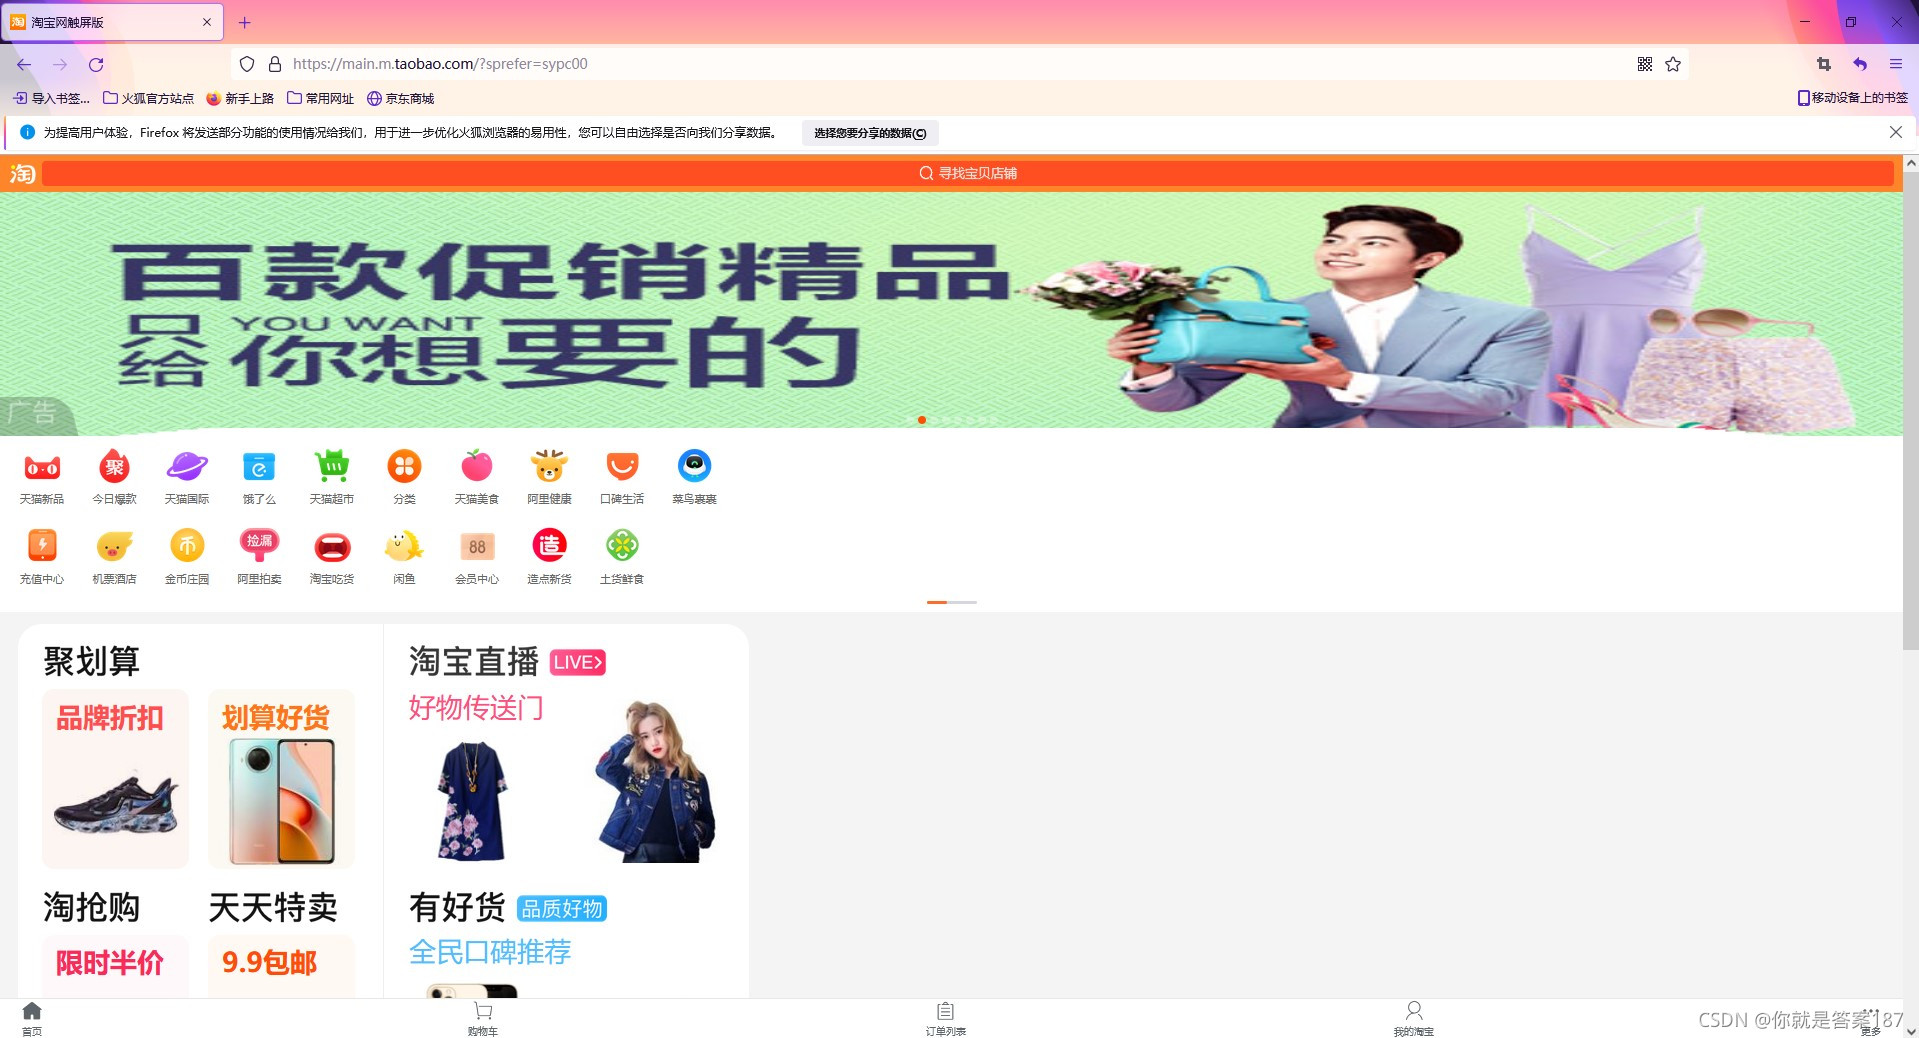Open tracking protection shield icon

coord(247,64)
